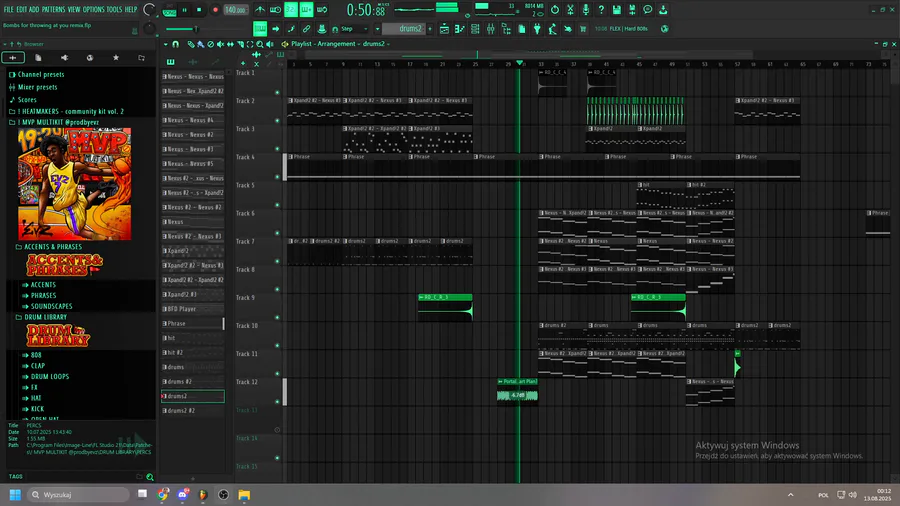Click the playlist horizontal scrollbar

(x=528, y=55)
